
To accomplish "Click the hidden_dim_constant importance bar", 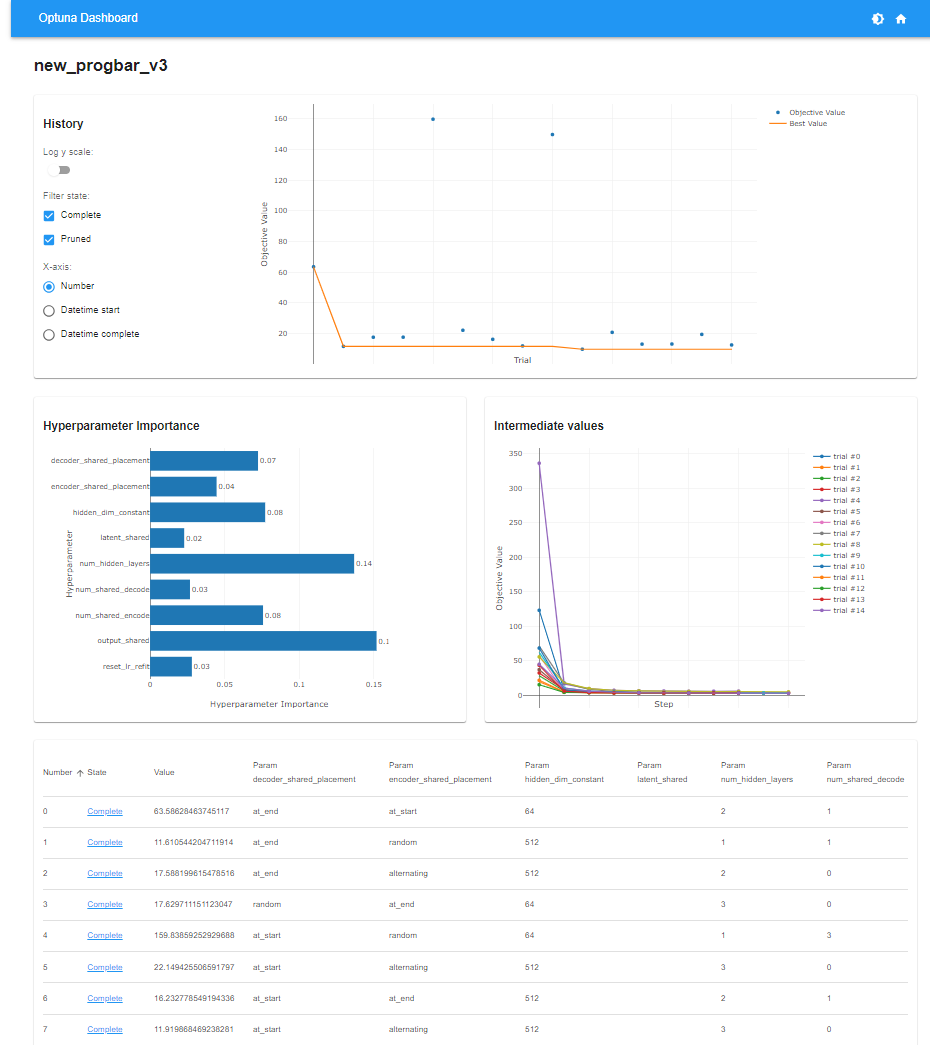I will point(207,513).
